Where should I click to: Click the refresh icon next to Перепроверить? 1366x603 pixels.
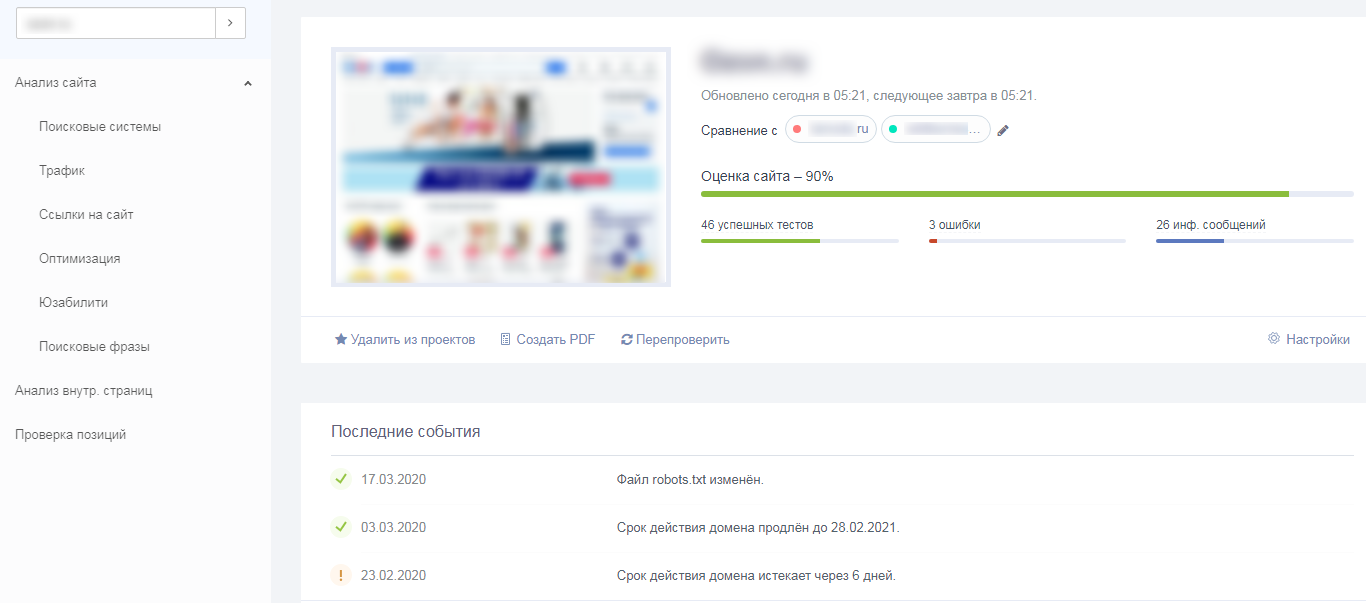click(627, 340)
